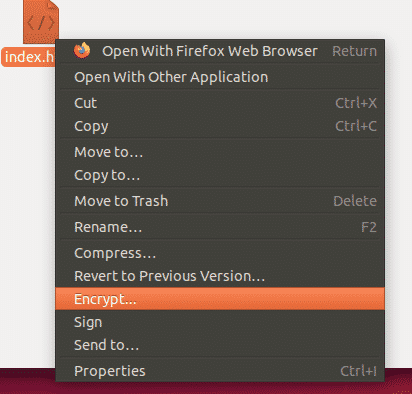The image size is (412, 394).
Task: Open file Properties
Action: point(220,371)
